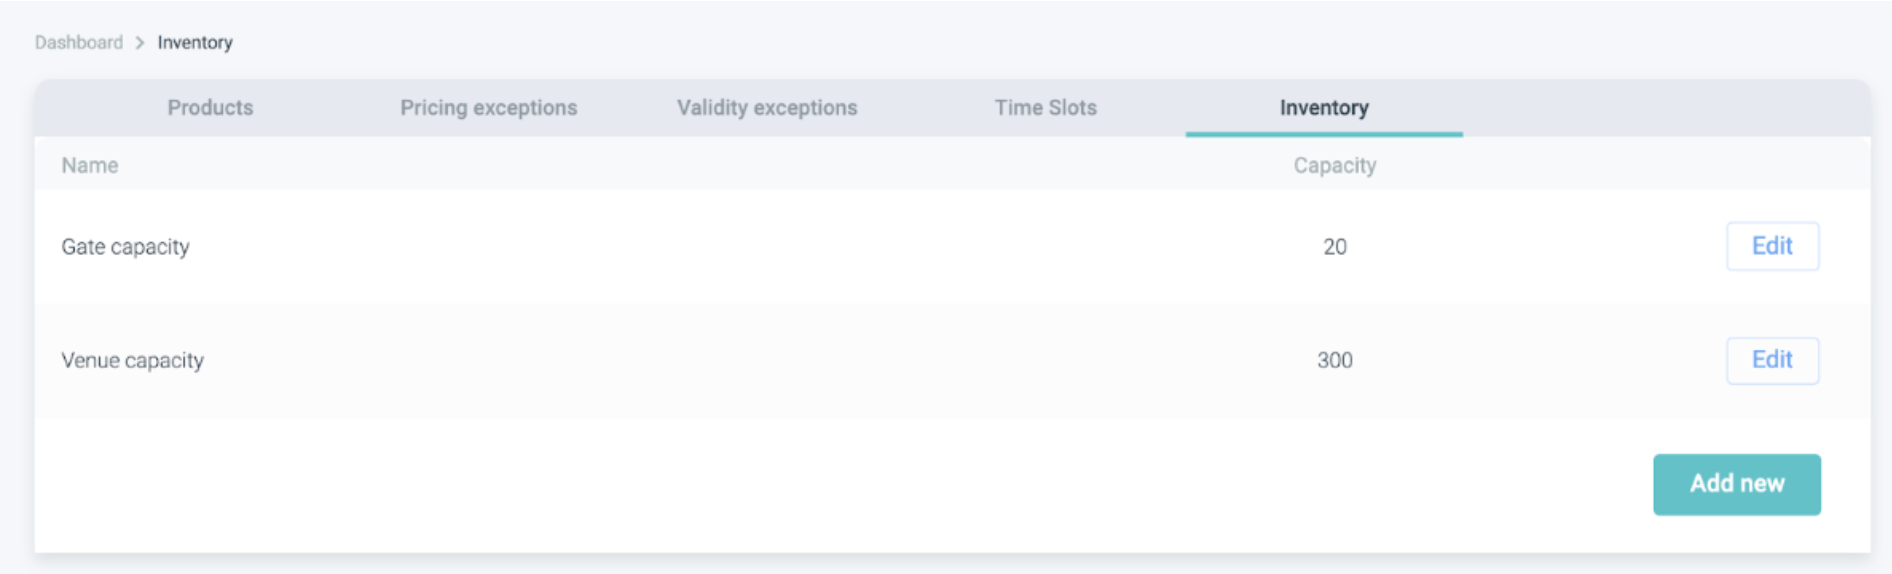
Task: Select the Gate capacity name cell
Action: coord(126,247)
